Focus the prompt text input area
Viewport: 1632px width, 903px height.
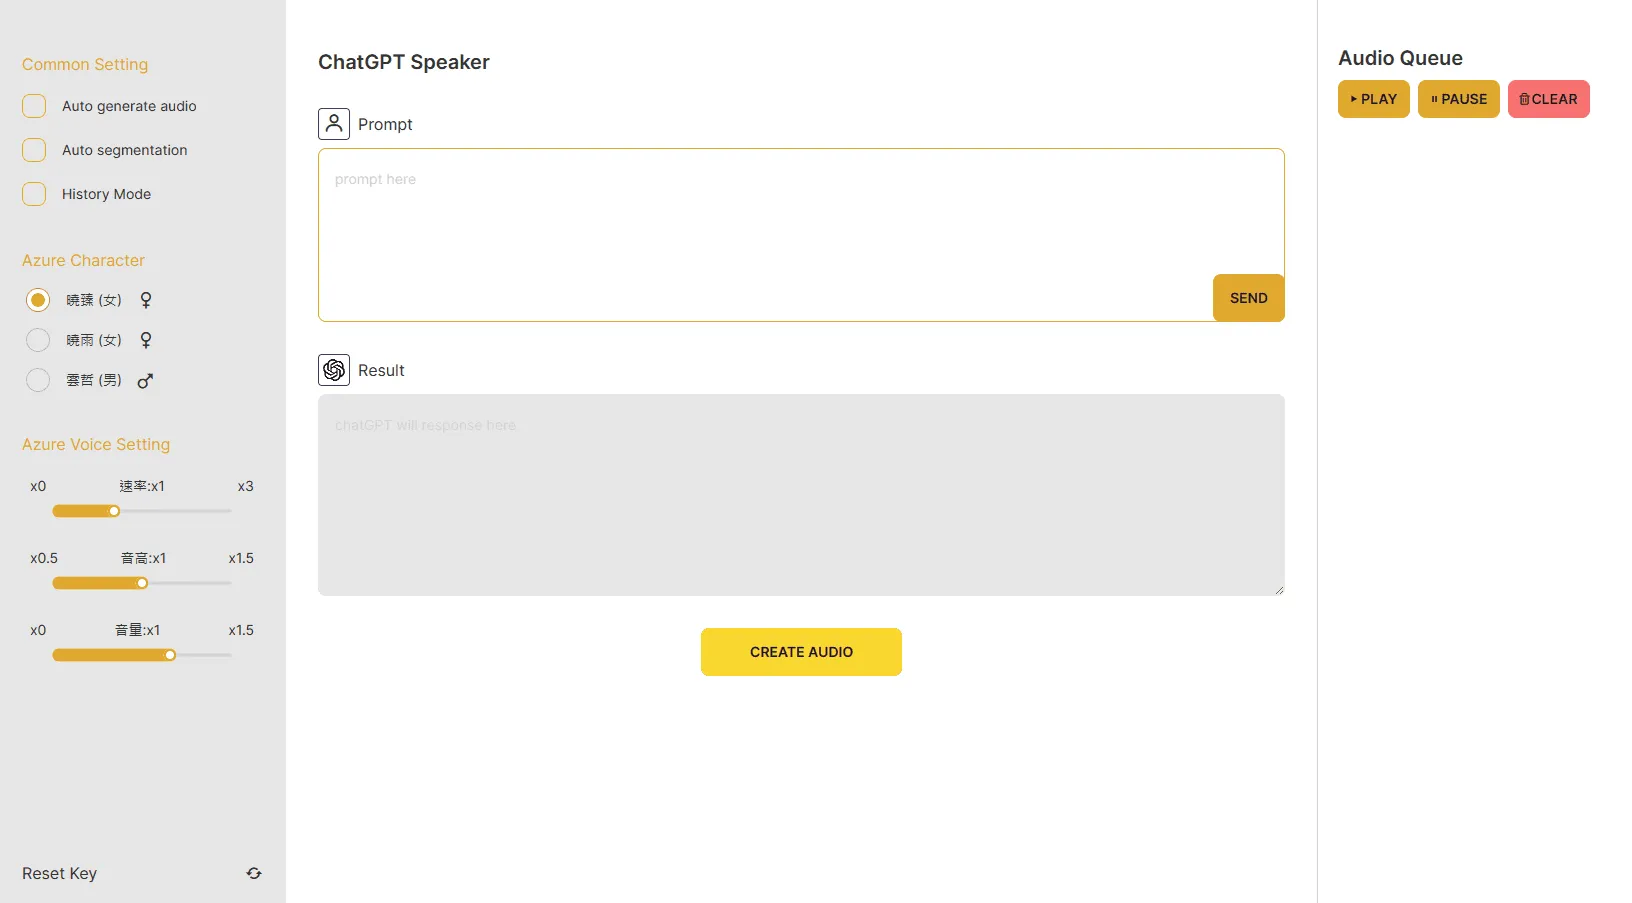point(765,235)
